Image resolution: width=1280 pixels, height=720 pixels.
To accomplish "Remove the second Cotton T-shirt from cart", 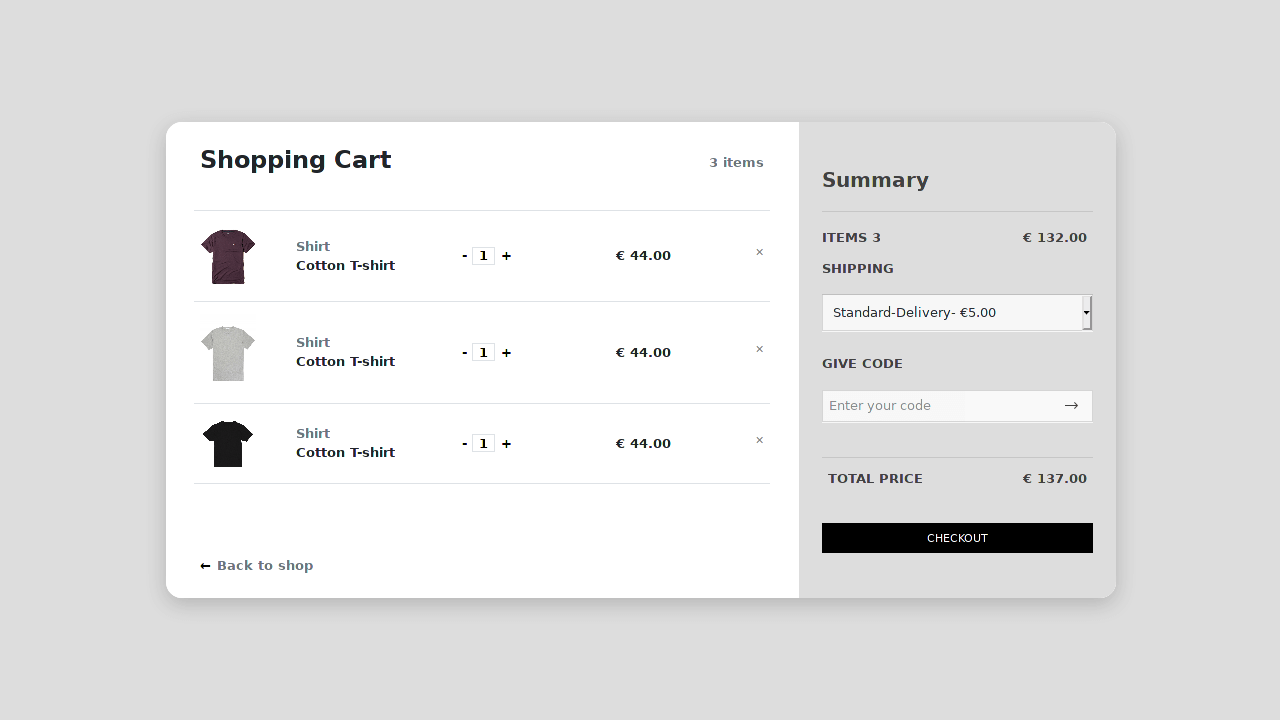I will click(759, 349).
